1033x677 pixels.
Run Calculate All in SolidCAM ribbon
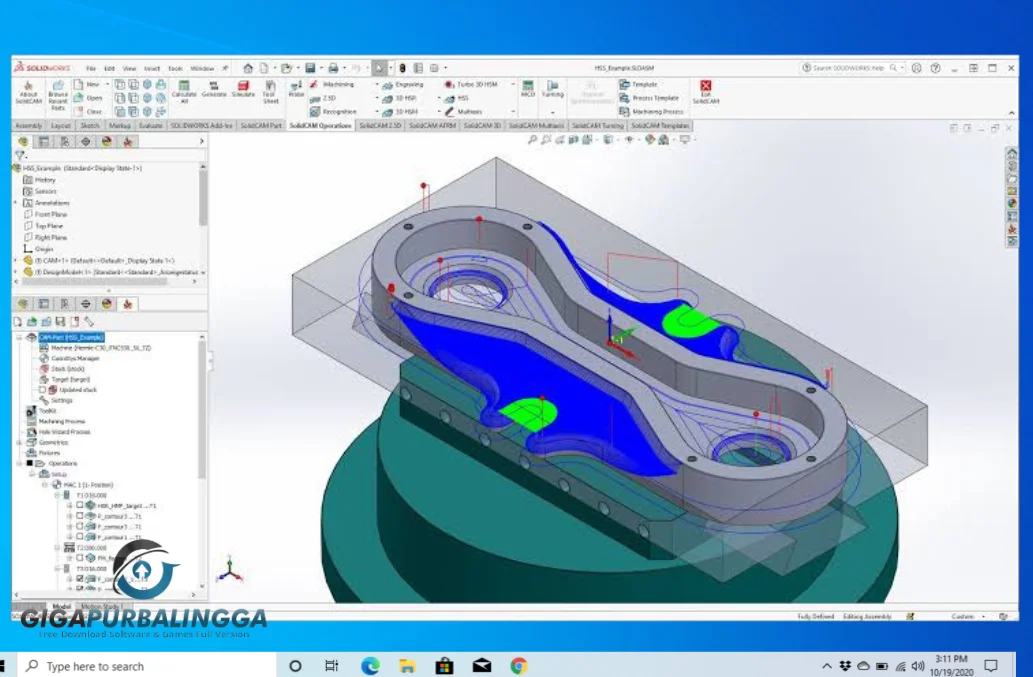point(184,92)
